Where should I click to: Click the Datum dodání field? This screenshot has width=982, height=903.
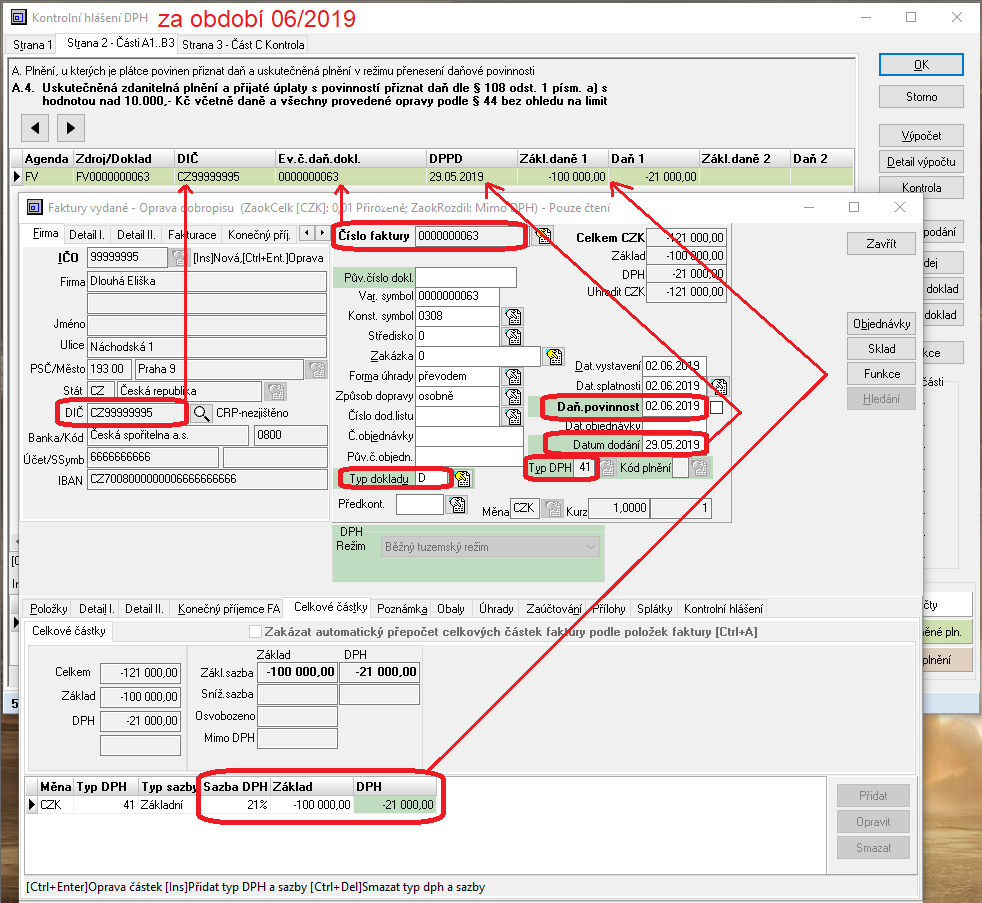pyautogui.click(x=674, y=445)
